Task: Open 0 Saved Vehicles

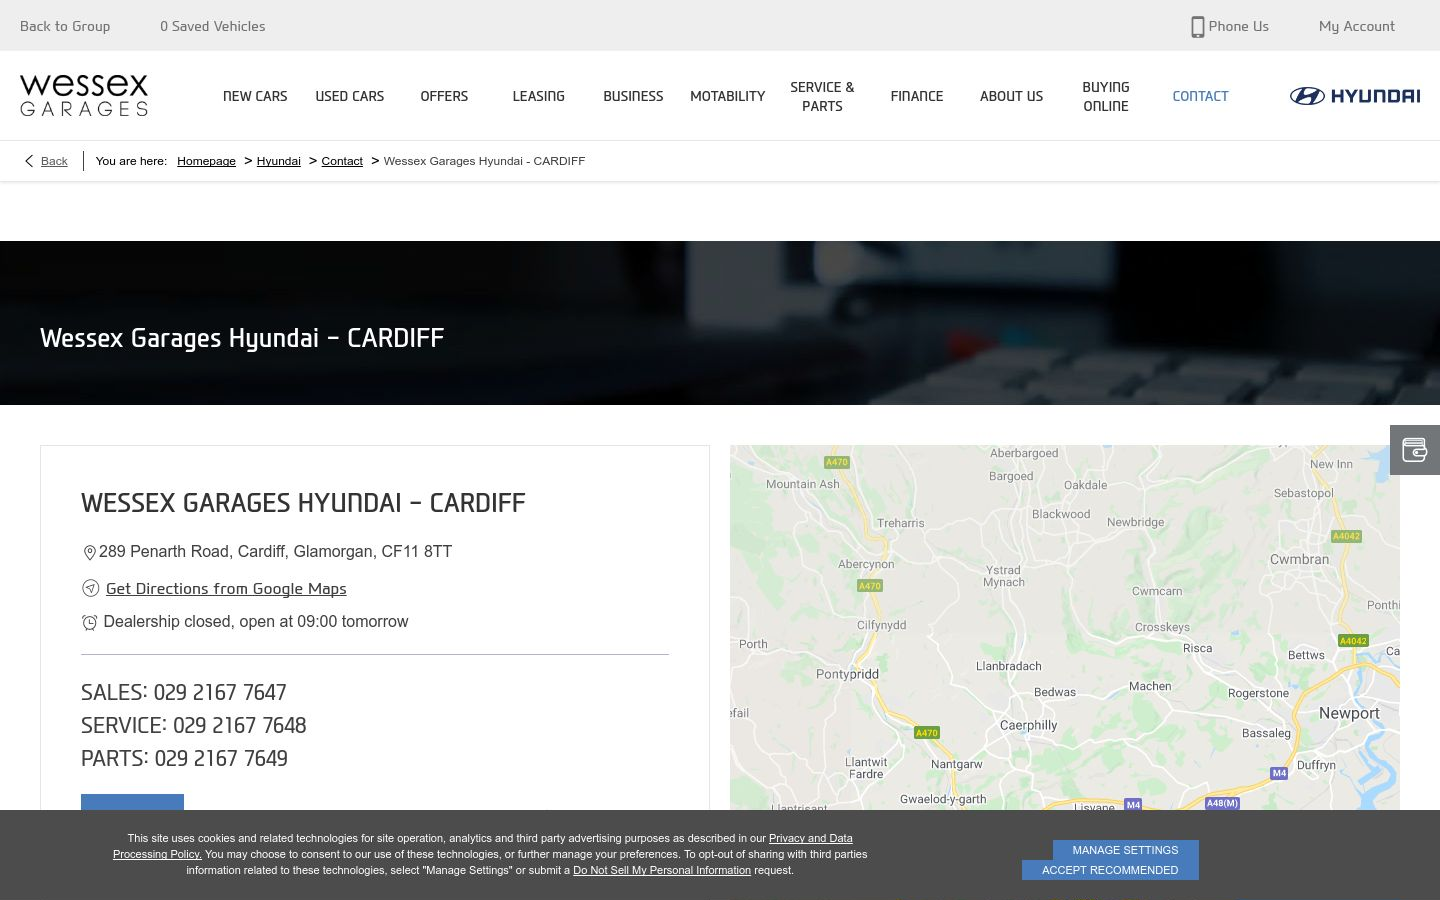Action: point(213,26)
